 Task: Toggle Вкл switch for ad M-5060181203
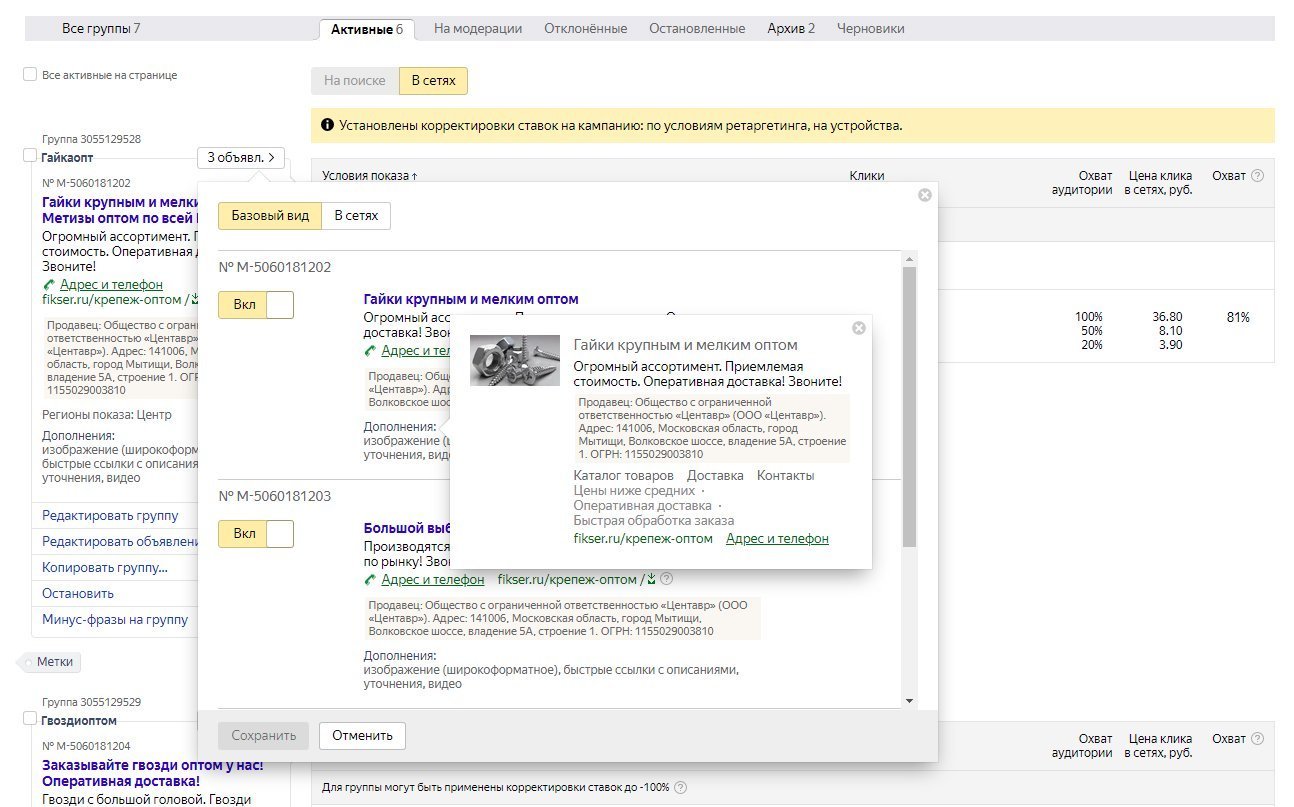(256, 534)
